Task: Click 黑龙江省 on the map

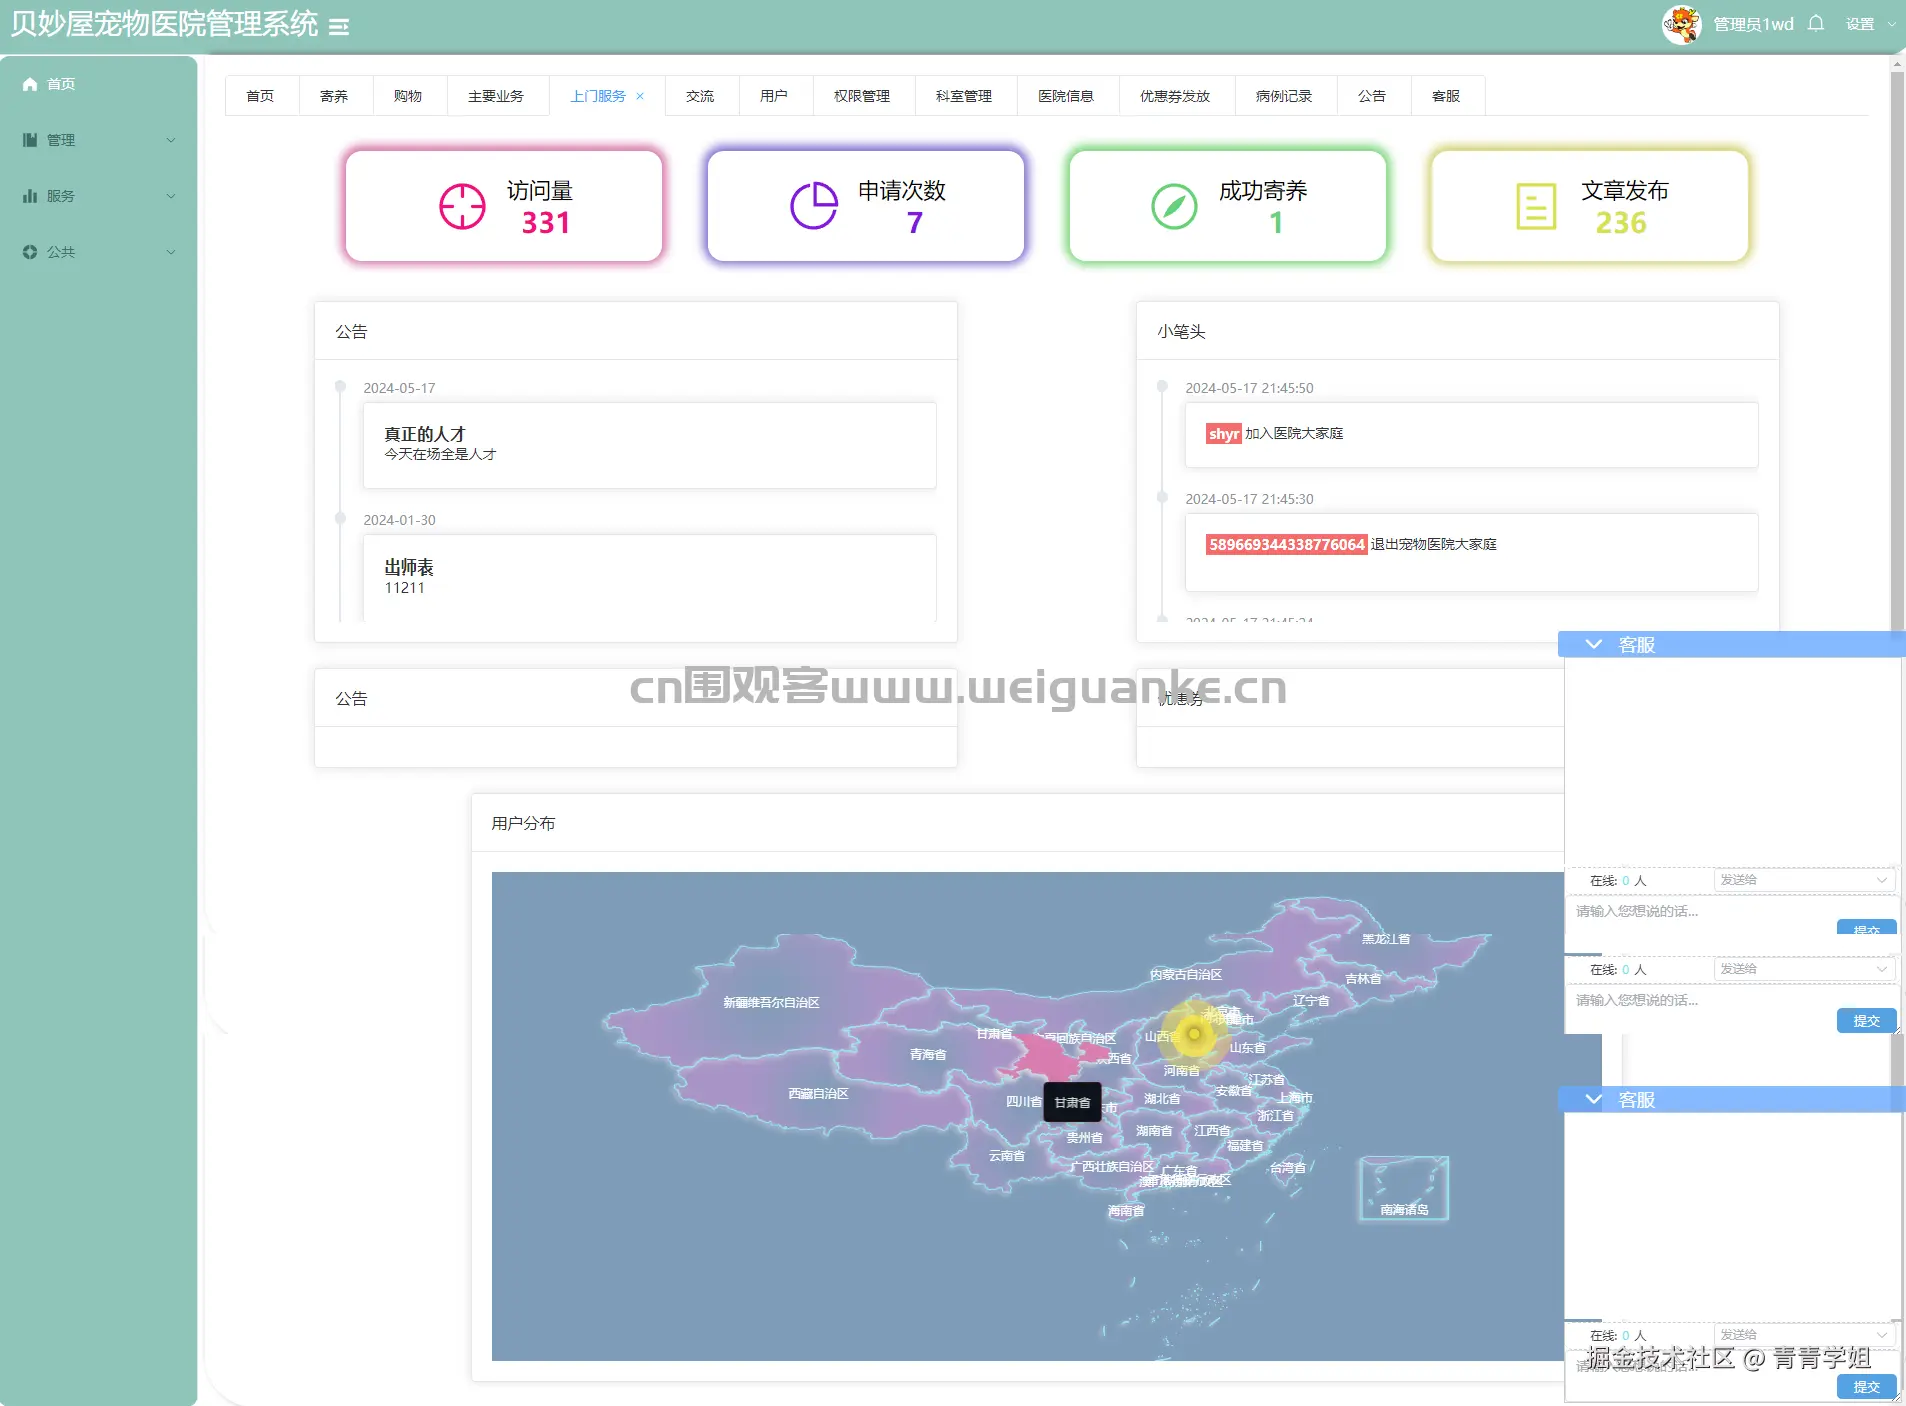Action: [x=1386, y=939]
